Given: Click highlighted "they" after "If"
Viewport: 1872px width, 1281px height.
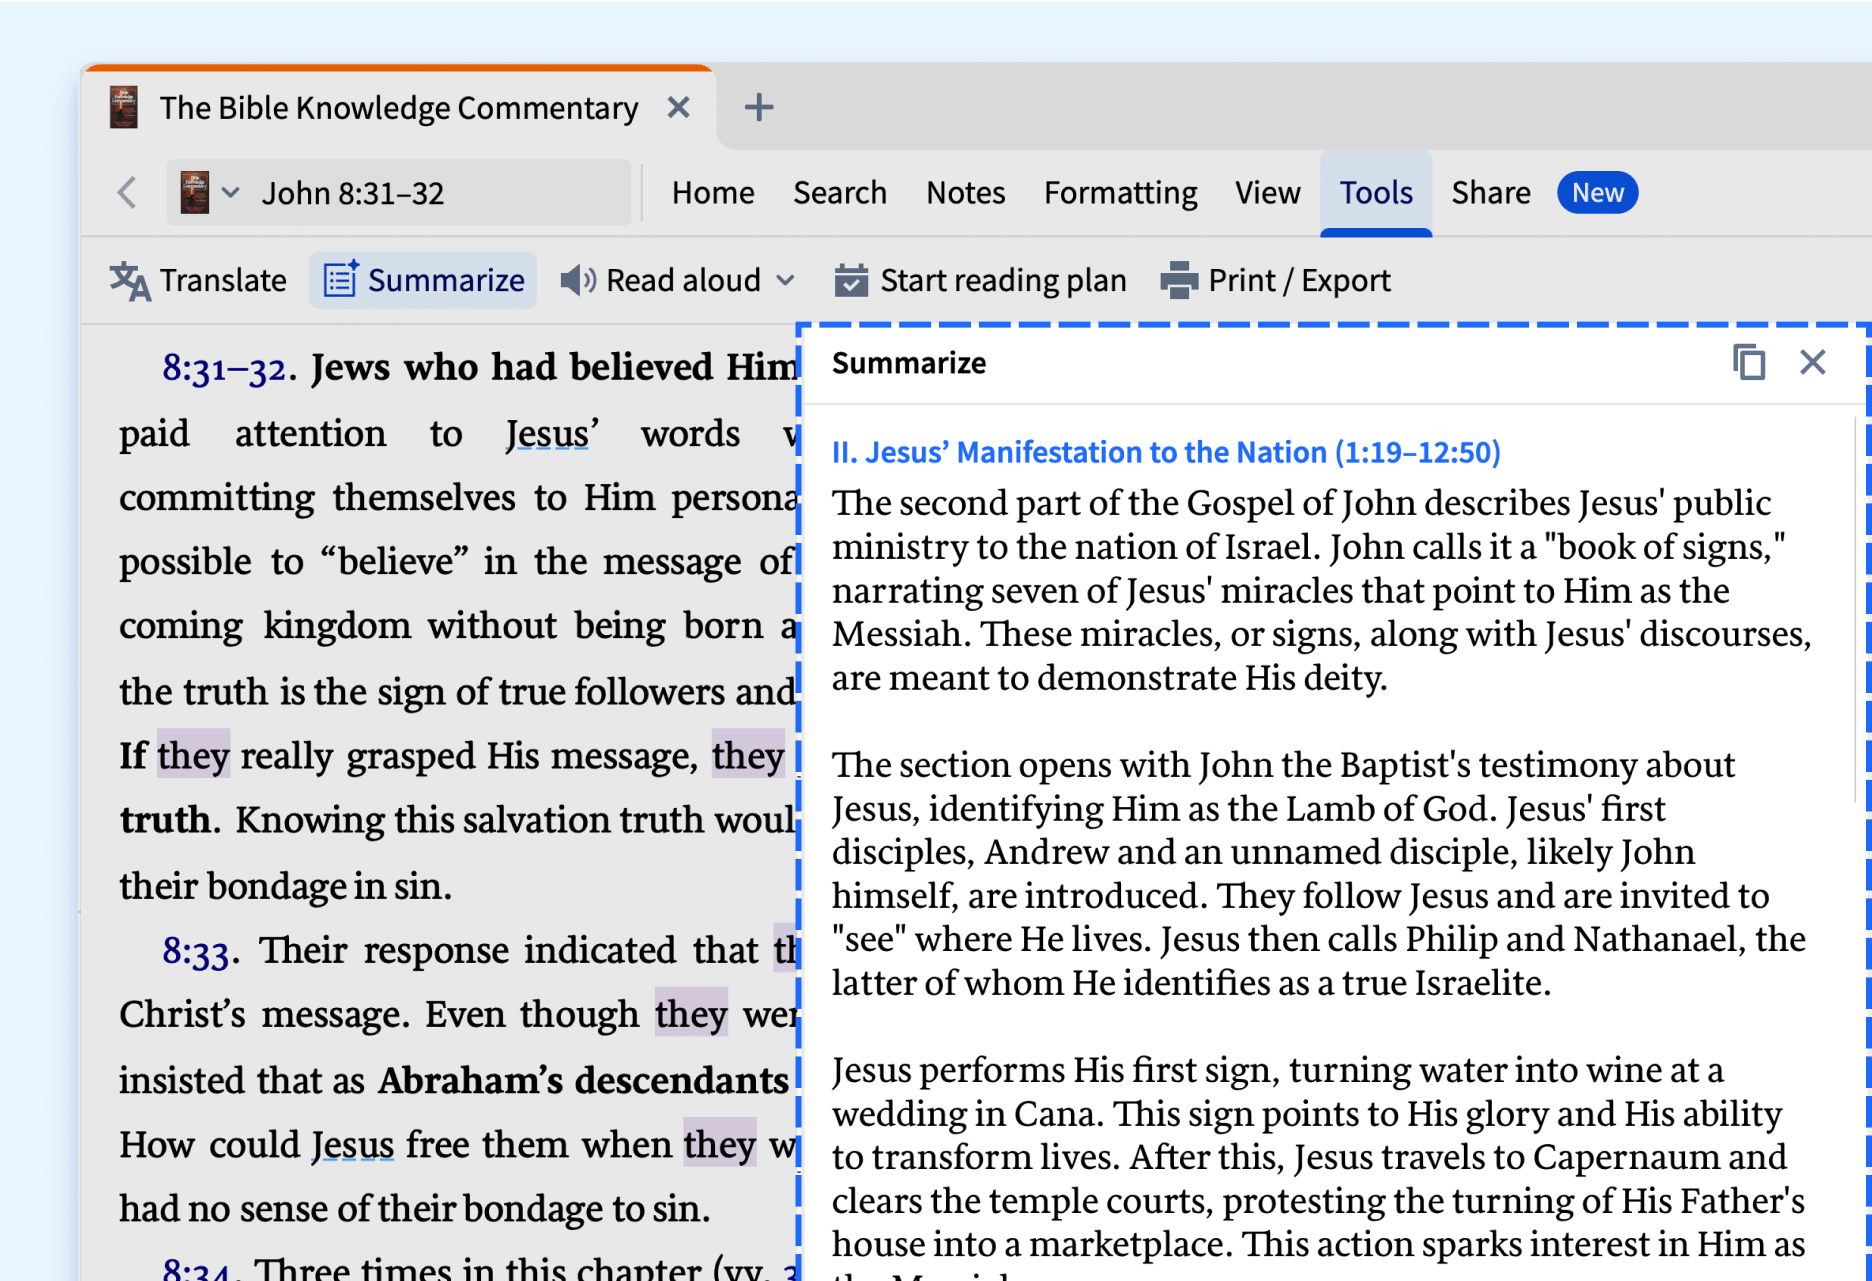Looking at the screenshot, I should (x=194, y=756).
